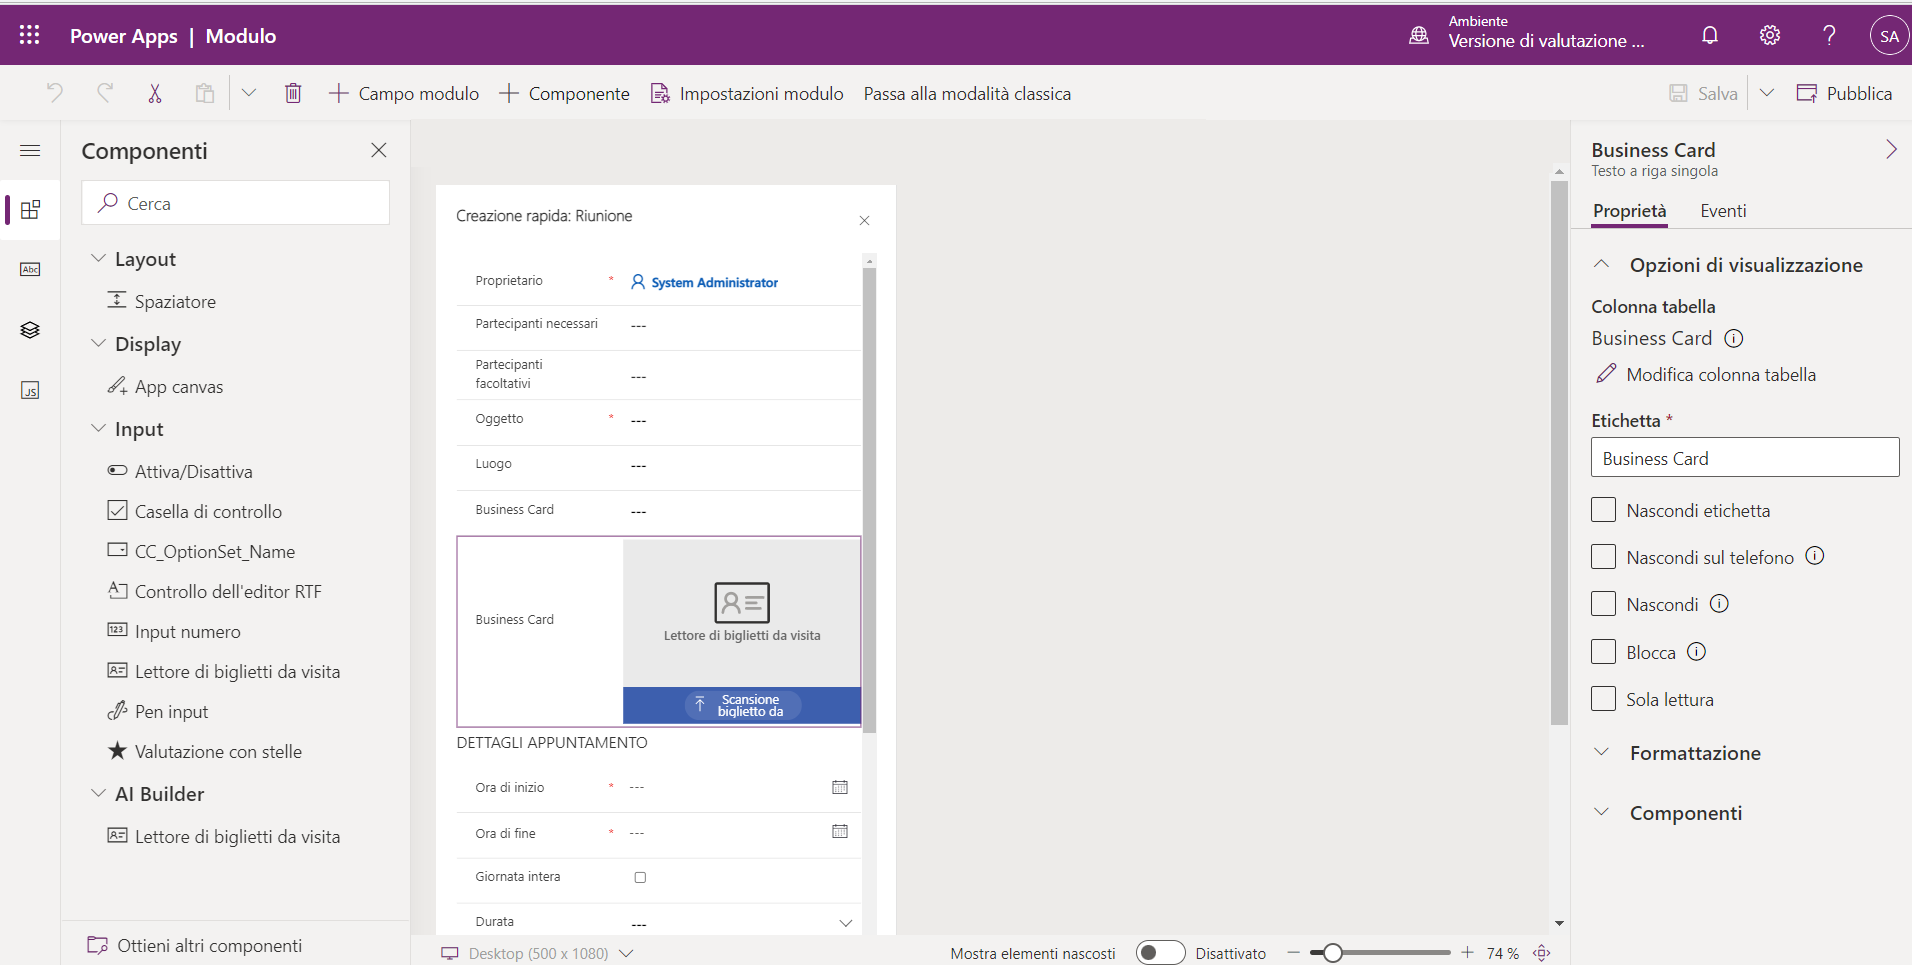This screenshot has height=965, width=1912.
Task: Click the paste clipboard icon
Action: tap(205, 93)
